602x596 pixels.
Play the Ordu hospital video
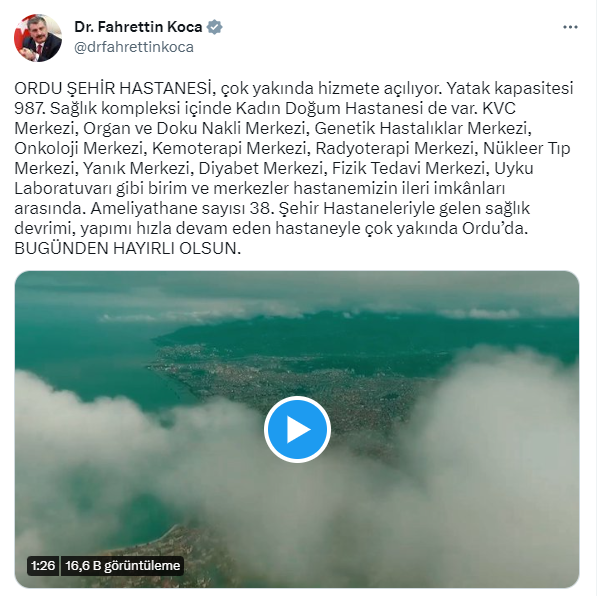pos(297,429)
